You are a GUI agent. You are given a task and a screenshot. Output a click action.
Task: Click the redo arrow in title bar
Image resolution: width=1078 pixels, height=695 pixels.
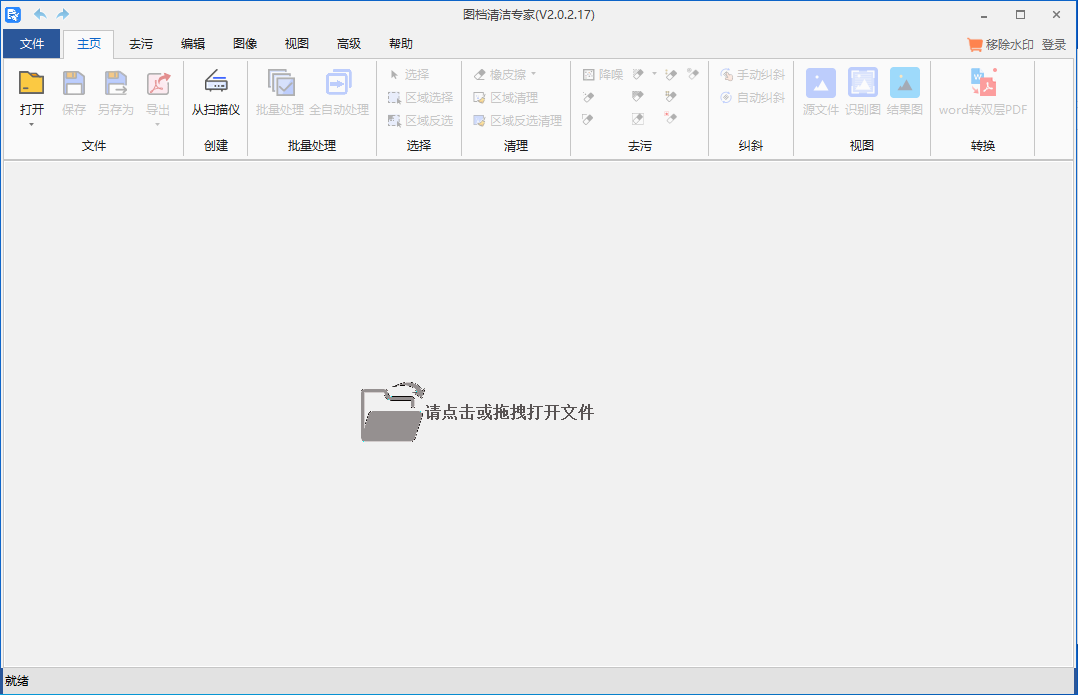pyautogui.click(x=63, y=14)
